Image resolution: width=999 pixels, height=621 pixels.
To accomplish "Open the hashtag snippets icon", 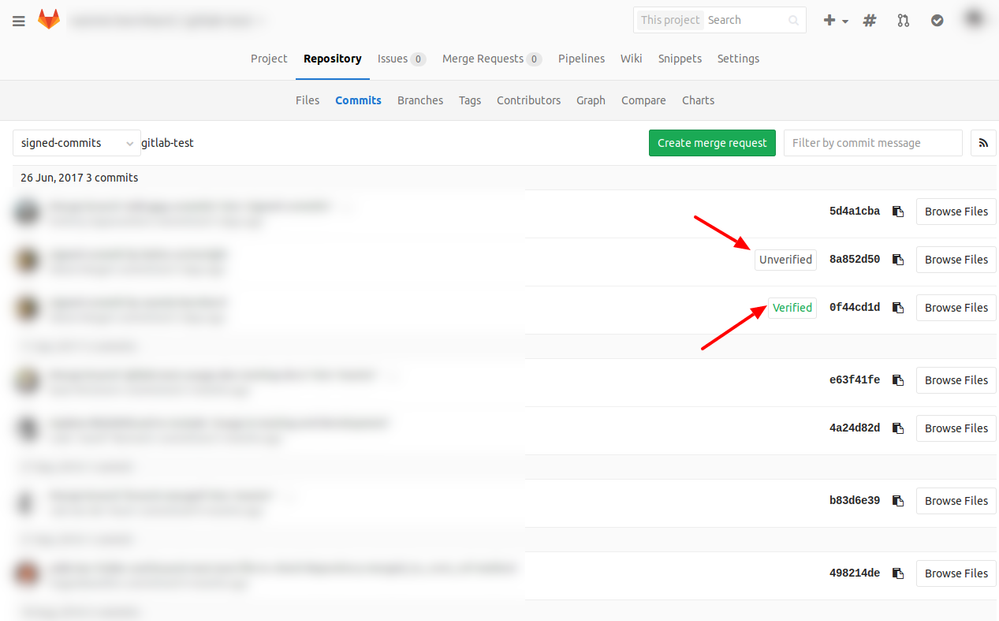I will (870, 20).
